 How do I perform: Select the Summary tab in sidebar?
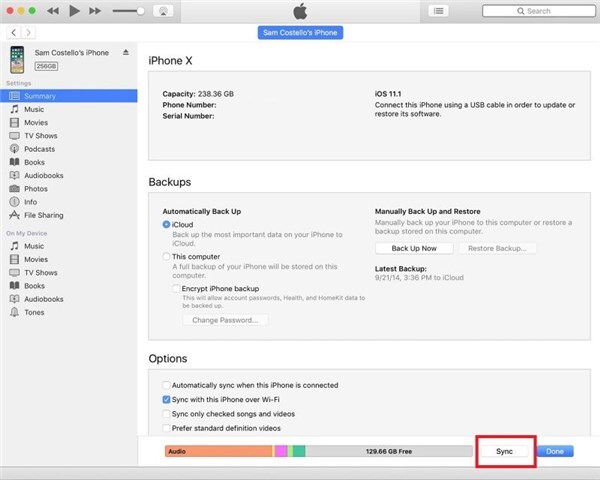coord(41,96)
